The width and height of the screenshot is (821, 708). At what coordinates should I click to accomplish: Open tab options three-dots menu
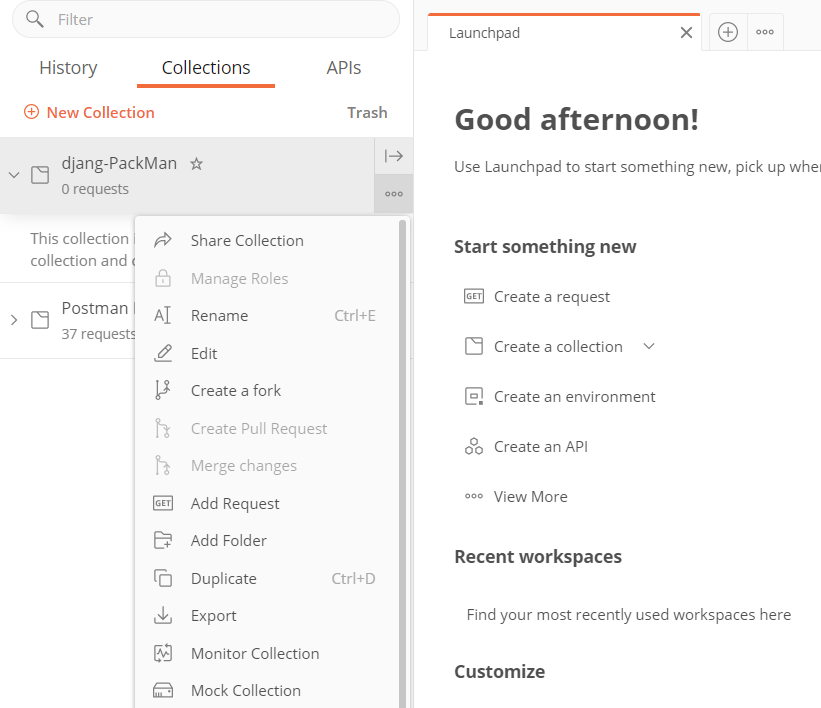765,32
